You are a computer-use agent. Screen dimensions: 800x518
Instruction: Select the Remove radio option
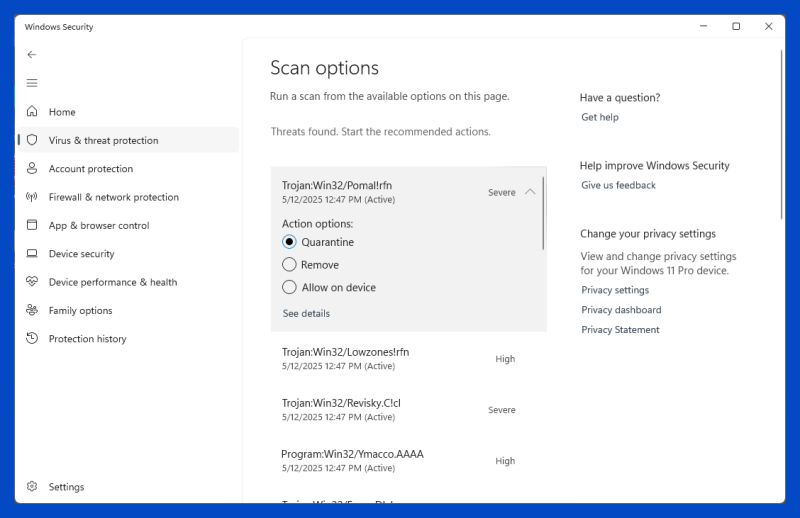click(289, 264)
